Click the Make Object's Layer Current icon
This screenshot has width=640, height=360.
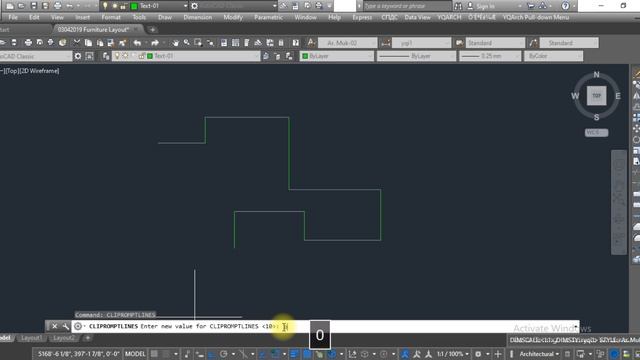coord(266,56)
